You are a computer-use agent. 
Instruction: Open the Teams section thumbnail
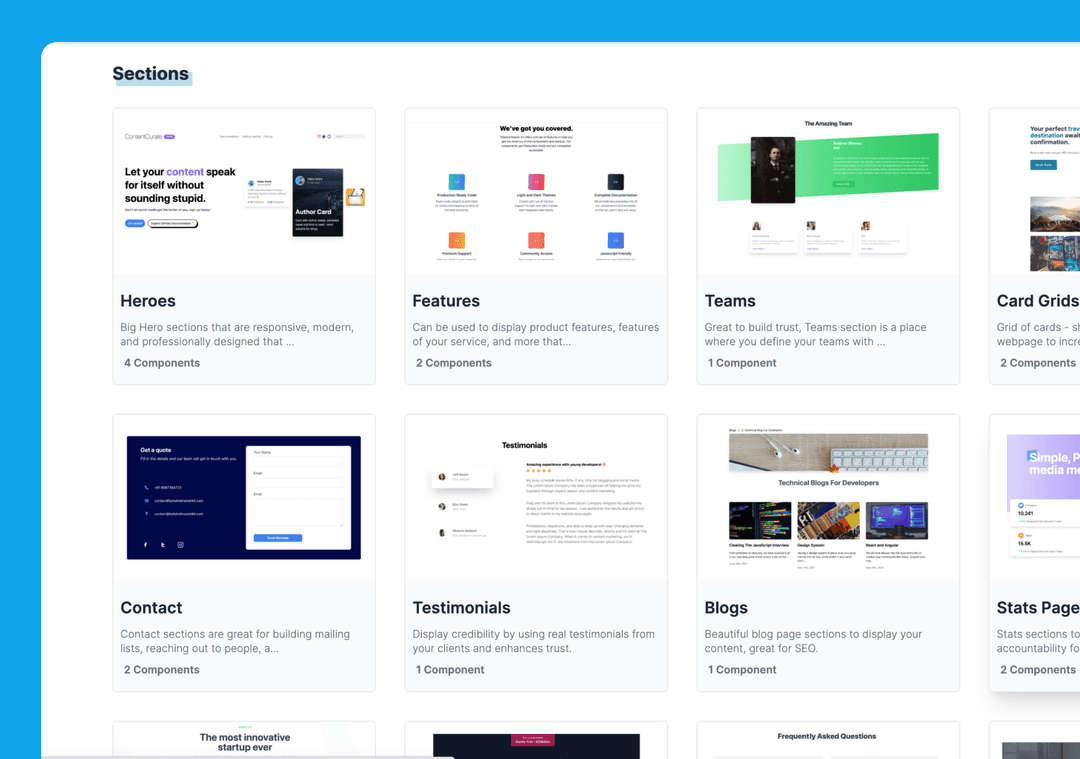click(828, 192)
